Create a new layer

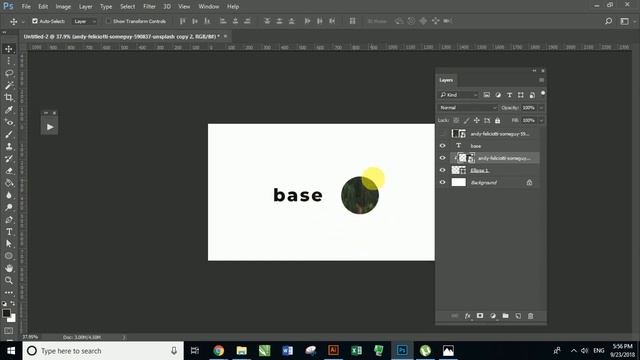(518, 316)
